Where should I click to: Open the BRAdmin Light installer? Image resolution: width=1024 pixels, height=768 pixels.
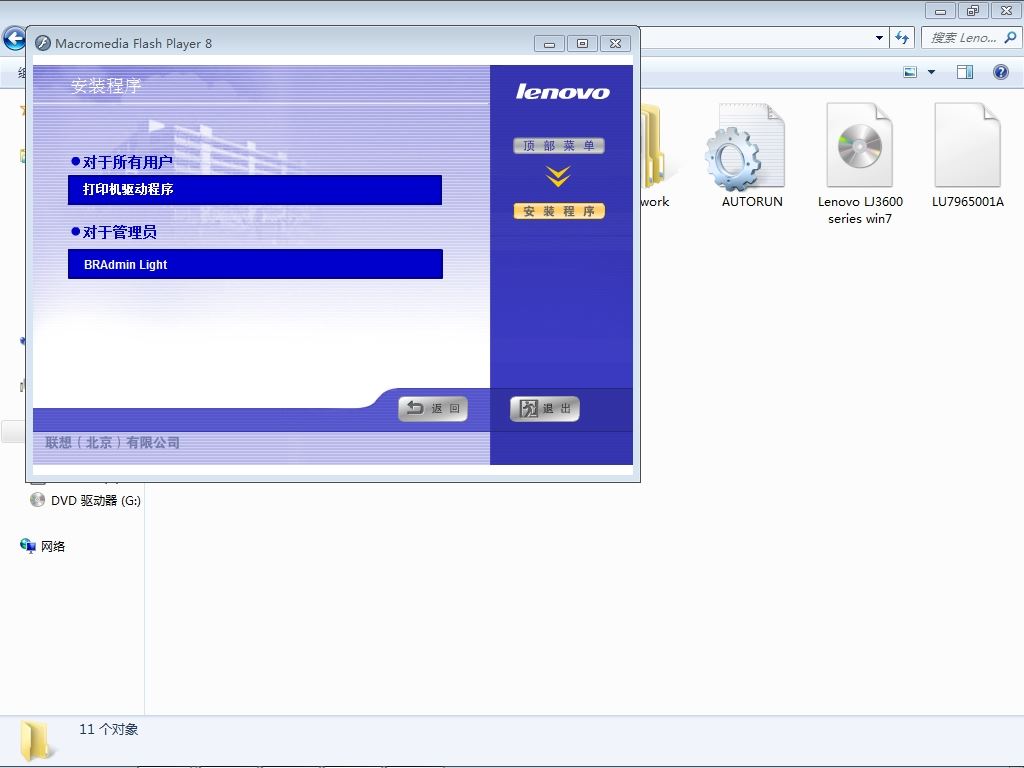tap(255, 264)
